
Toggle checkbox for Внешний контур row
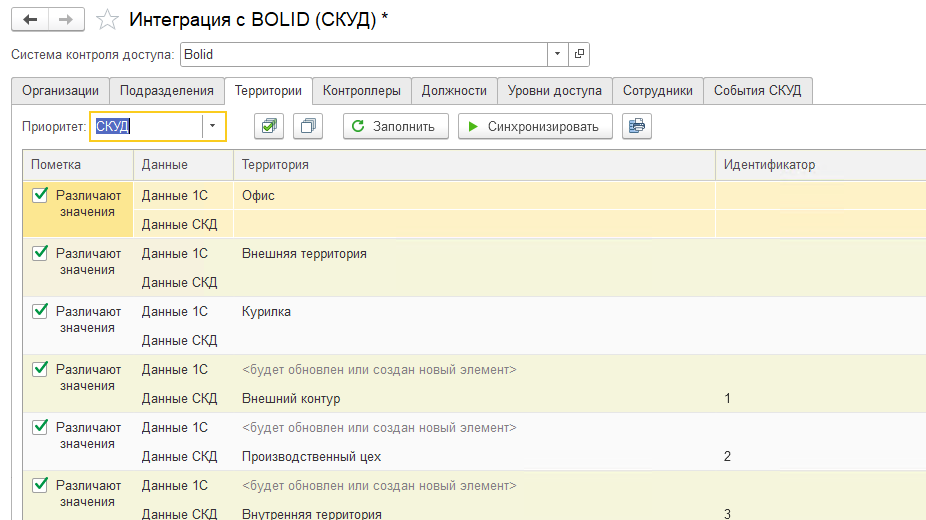[x=41, y=370]
